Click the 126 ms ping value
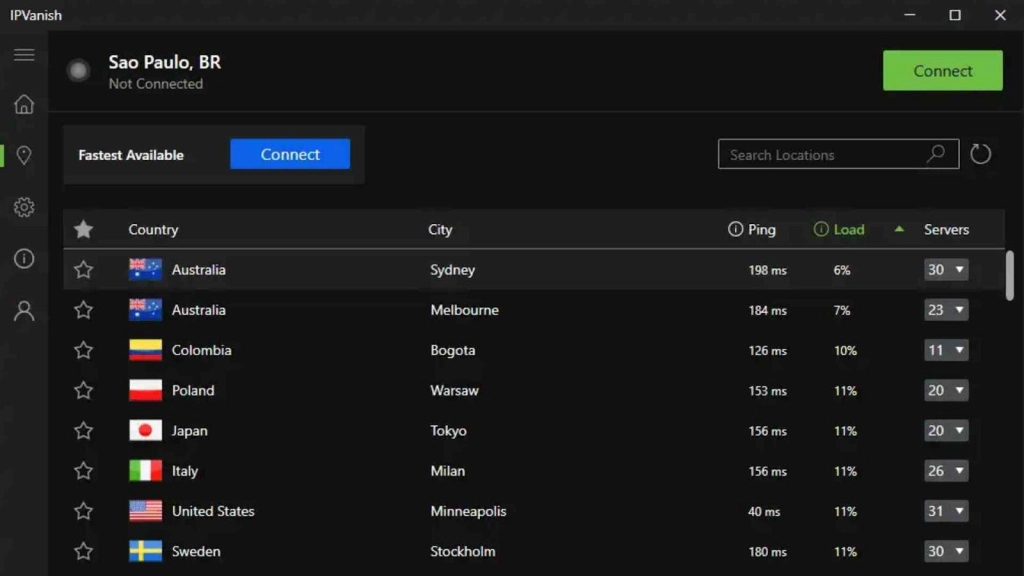The height and width of the screenshot is (576, 1024). click(x=767, y=351)
